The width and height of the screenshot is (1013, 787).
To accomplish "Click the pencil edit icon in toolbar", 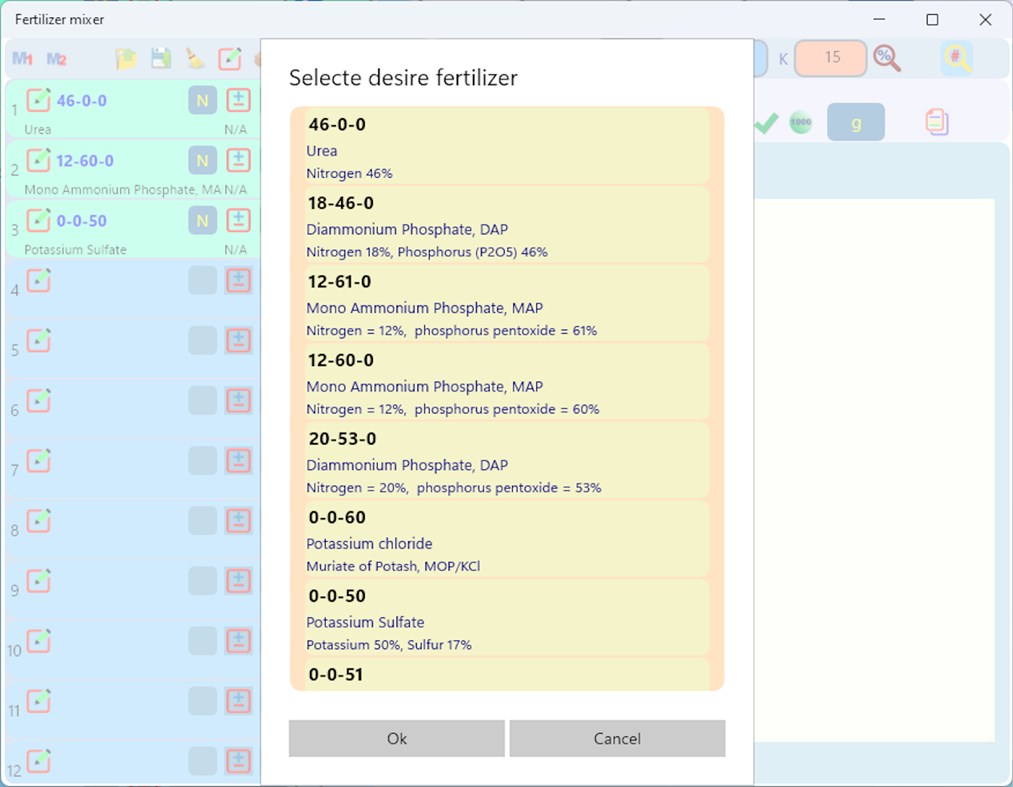I will pos(231,59).
